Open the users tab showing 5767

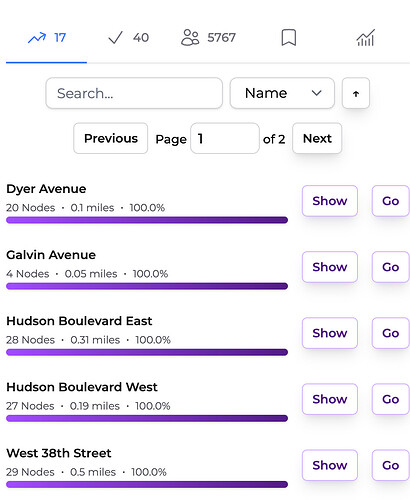point(208,38)
